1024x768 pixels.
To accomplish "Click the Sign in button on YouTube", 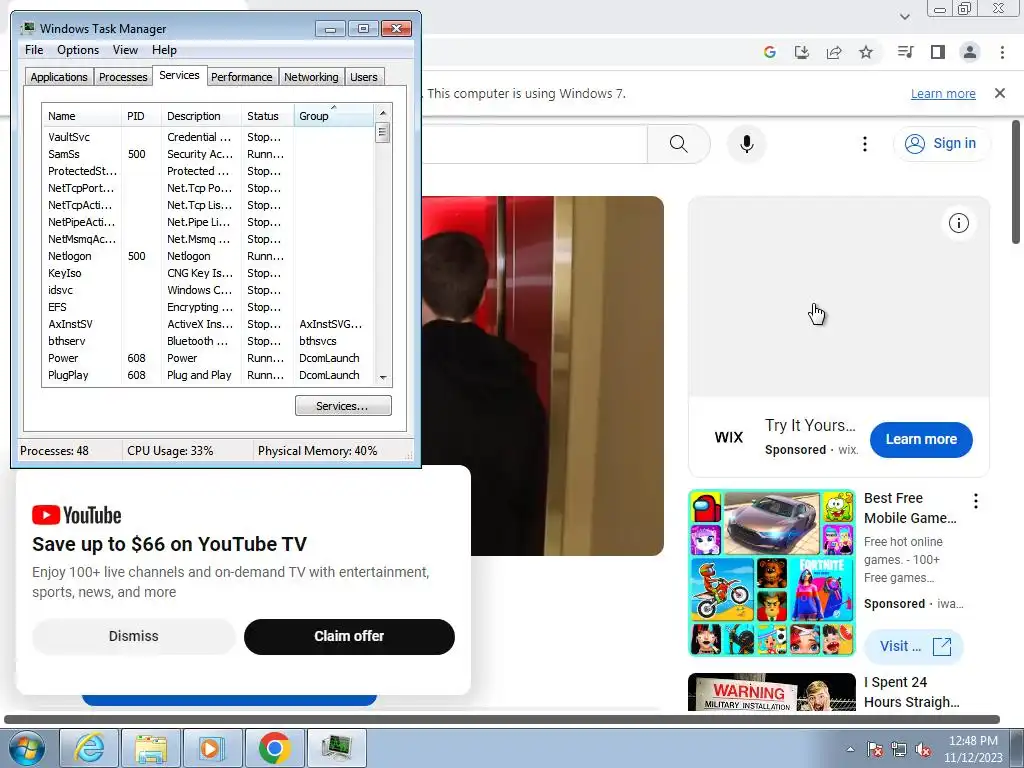I will [942, 143].
